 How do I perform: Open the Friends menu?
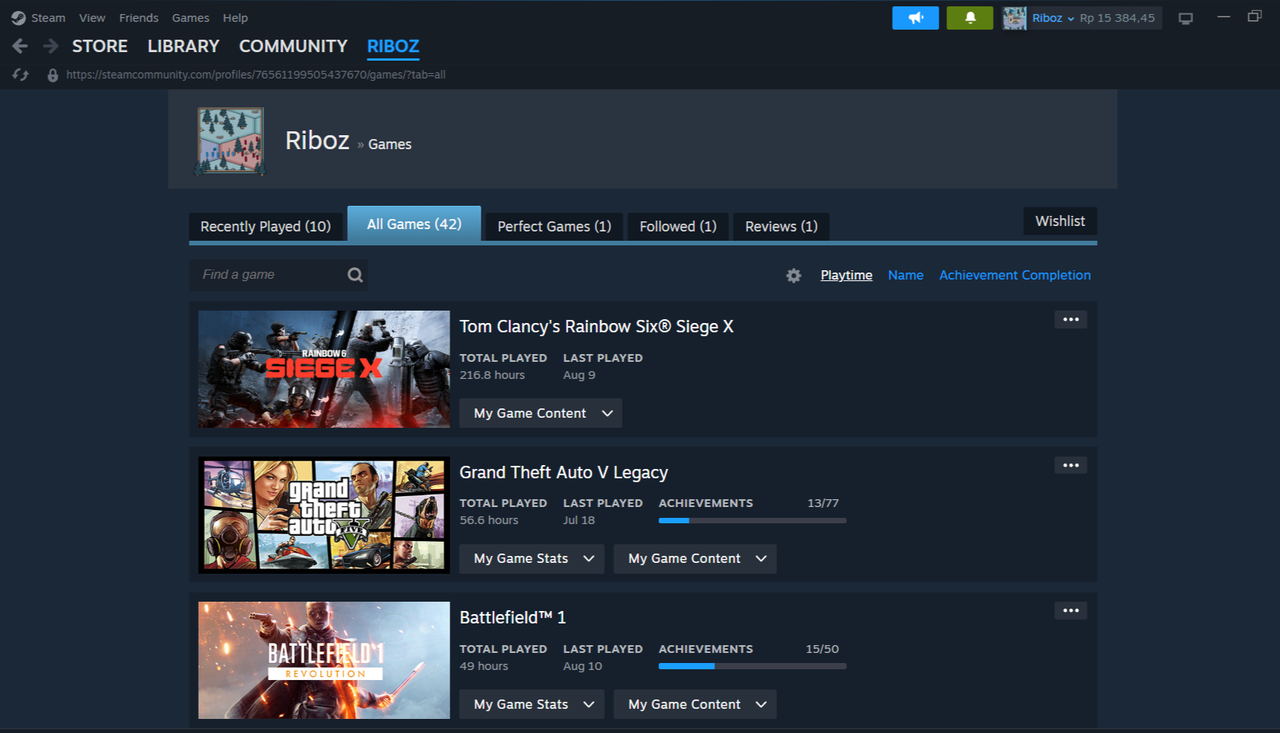139,18
